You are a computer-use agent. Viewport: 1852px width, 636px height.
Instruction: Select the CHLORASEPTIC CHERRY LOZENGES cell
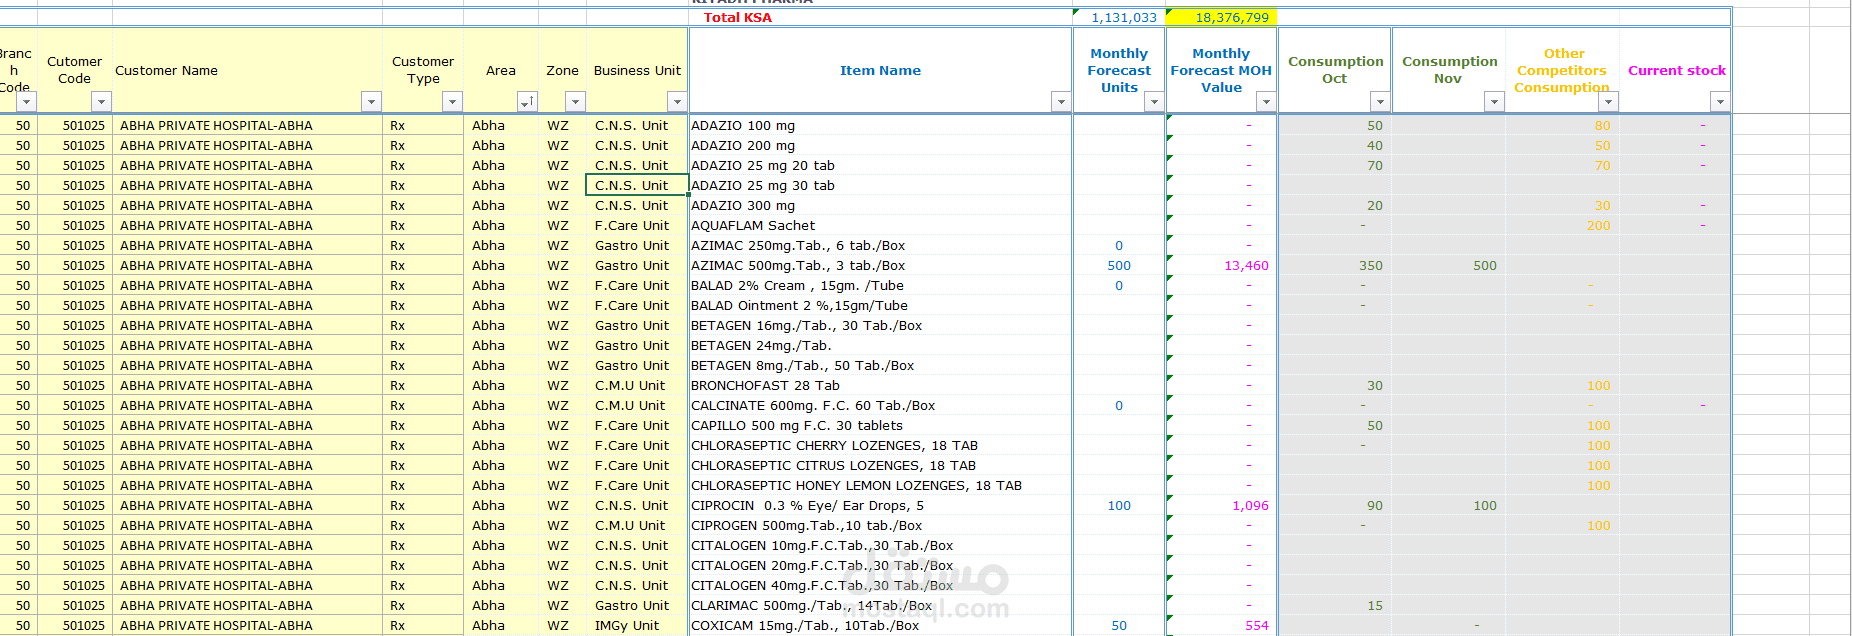[x=881, y=446]
